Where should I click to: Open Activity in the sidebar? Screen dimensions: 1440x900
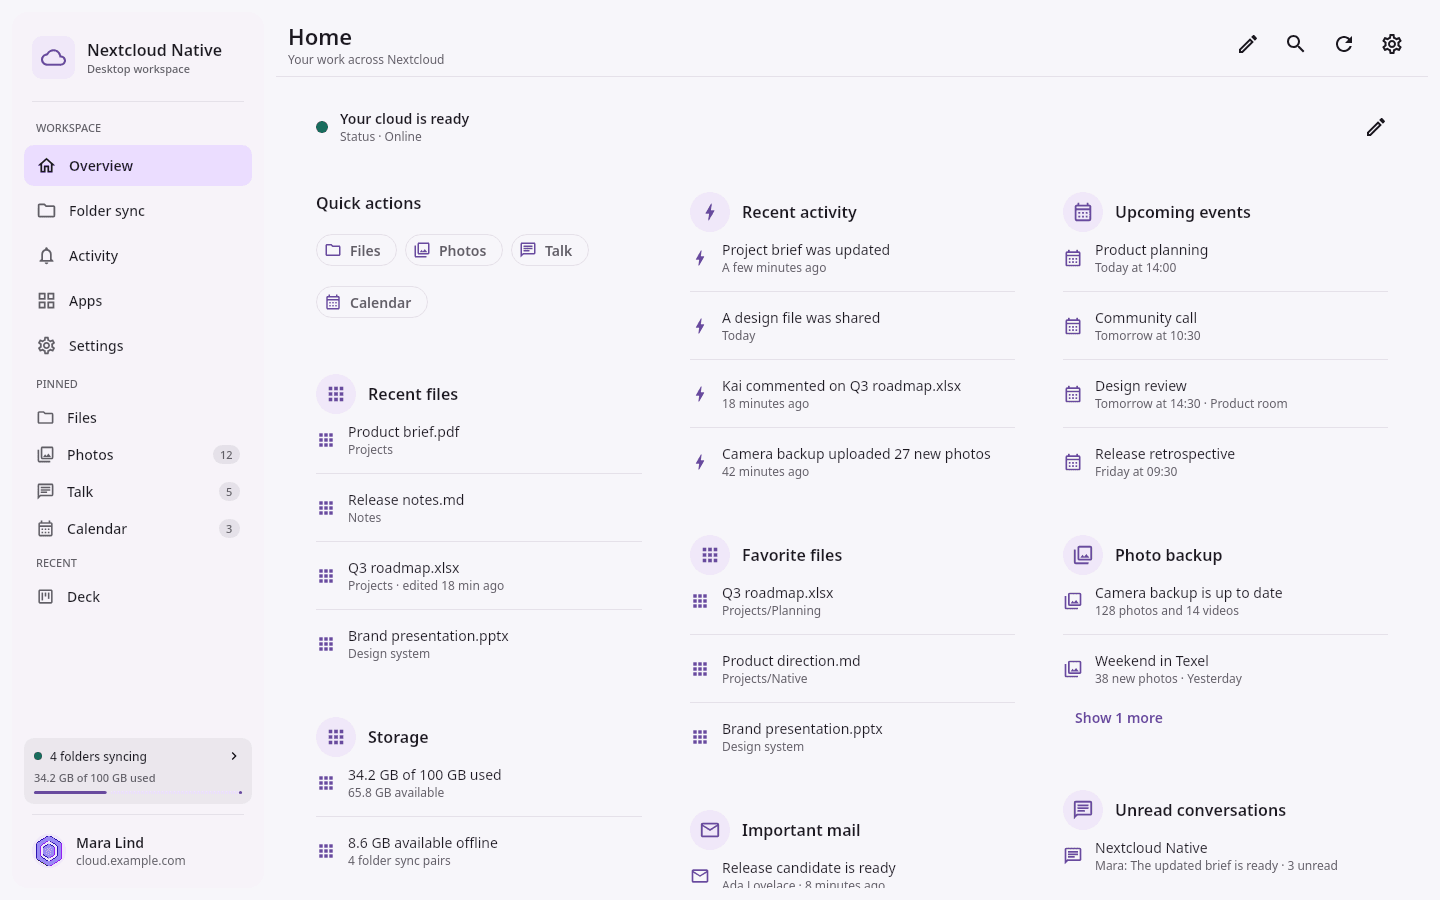click(x=138, y=256)
